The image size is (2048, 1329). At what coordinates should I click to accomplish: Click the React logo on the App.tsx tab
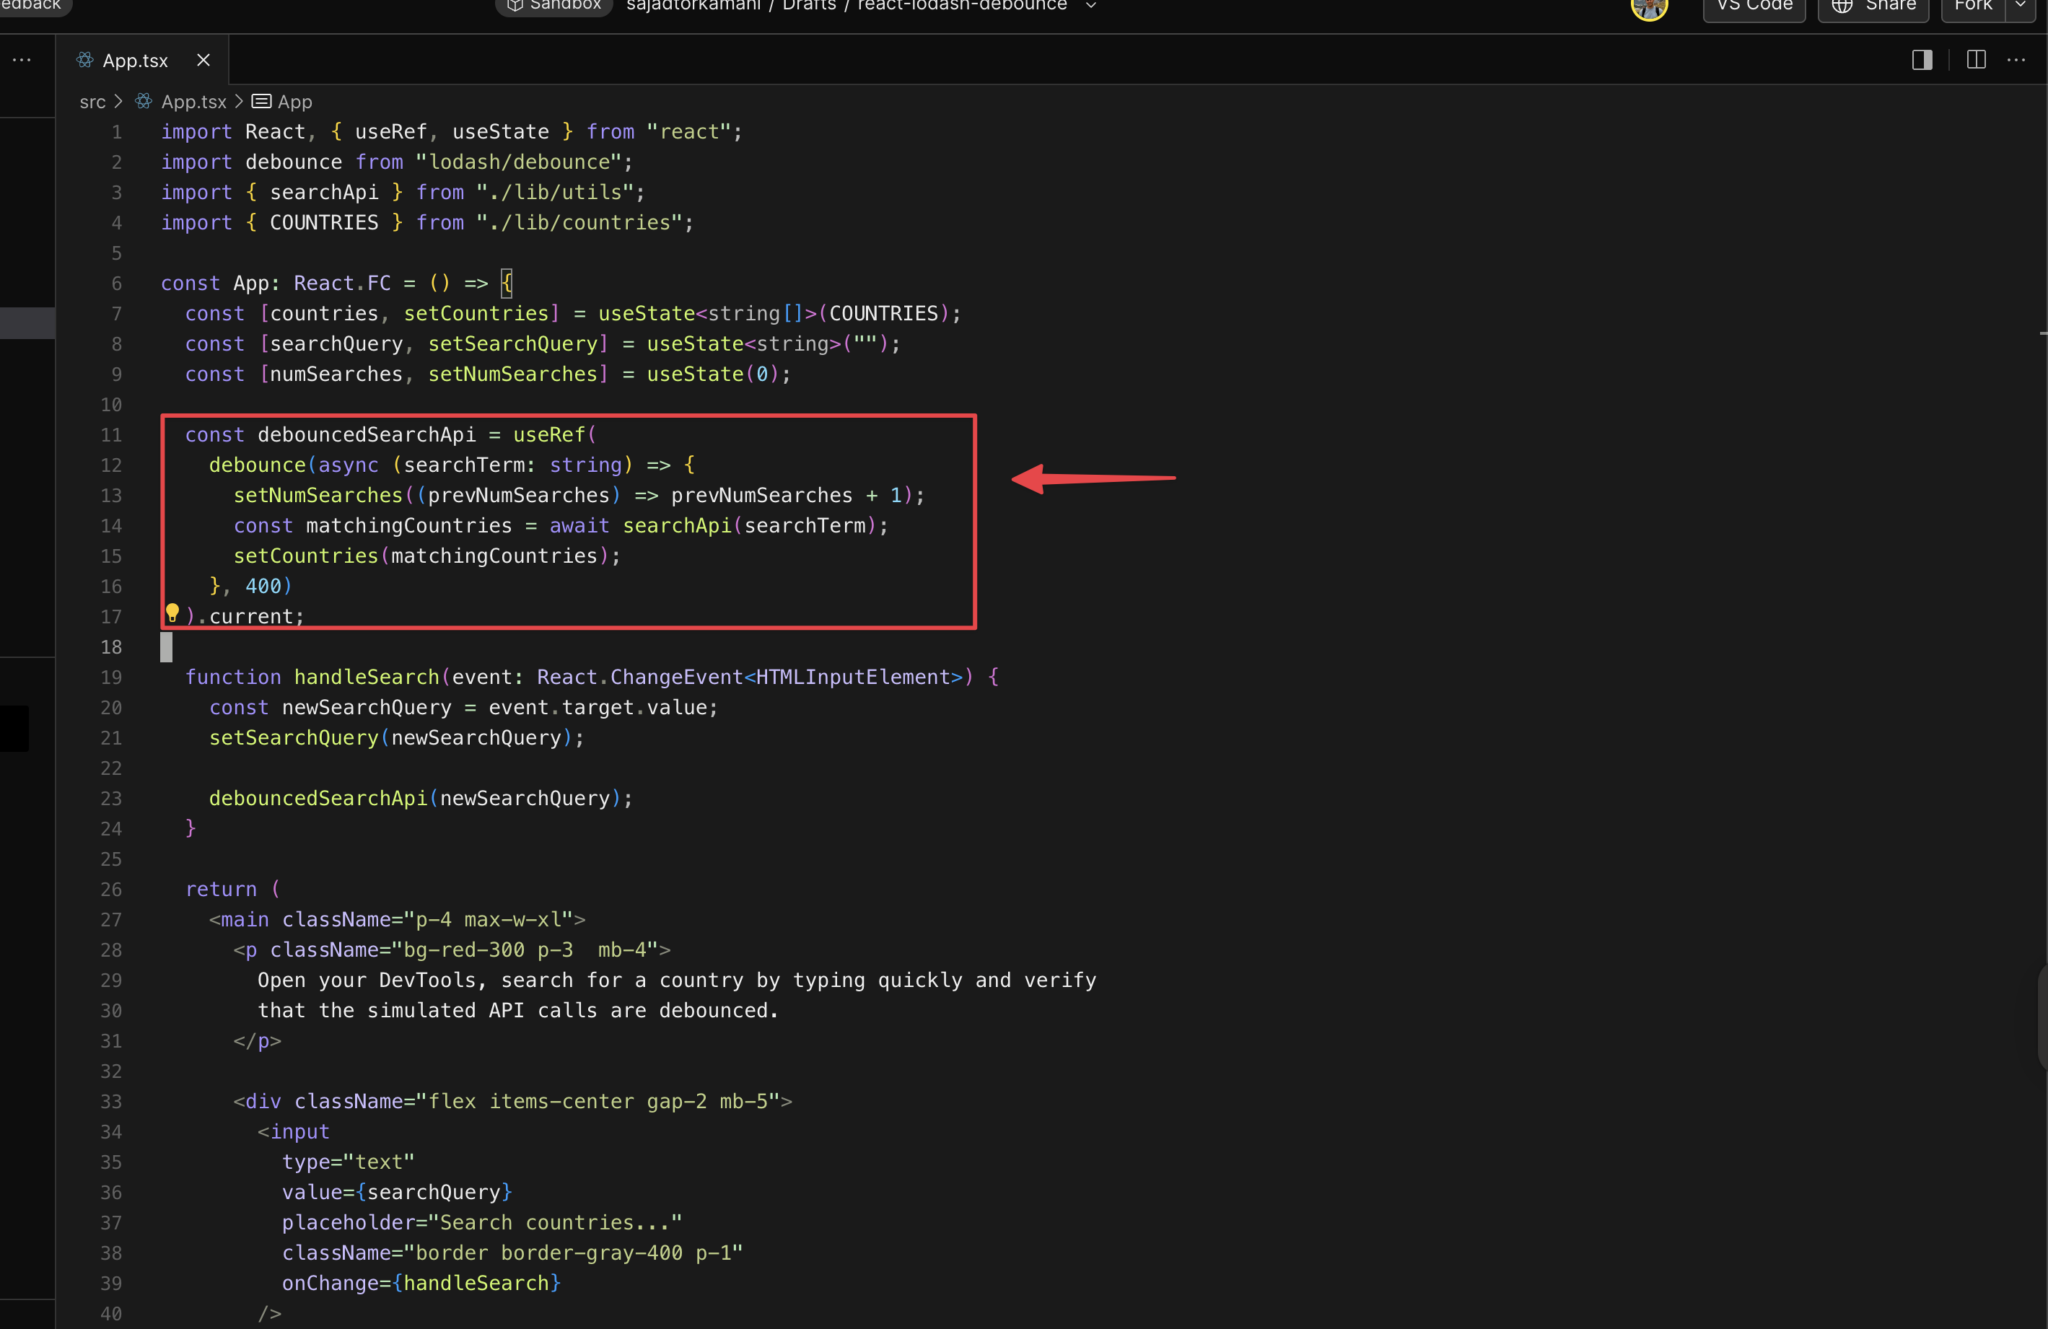[84, 60]
